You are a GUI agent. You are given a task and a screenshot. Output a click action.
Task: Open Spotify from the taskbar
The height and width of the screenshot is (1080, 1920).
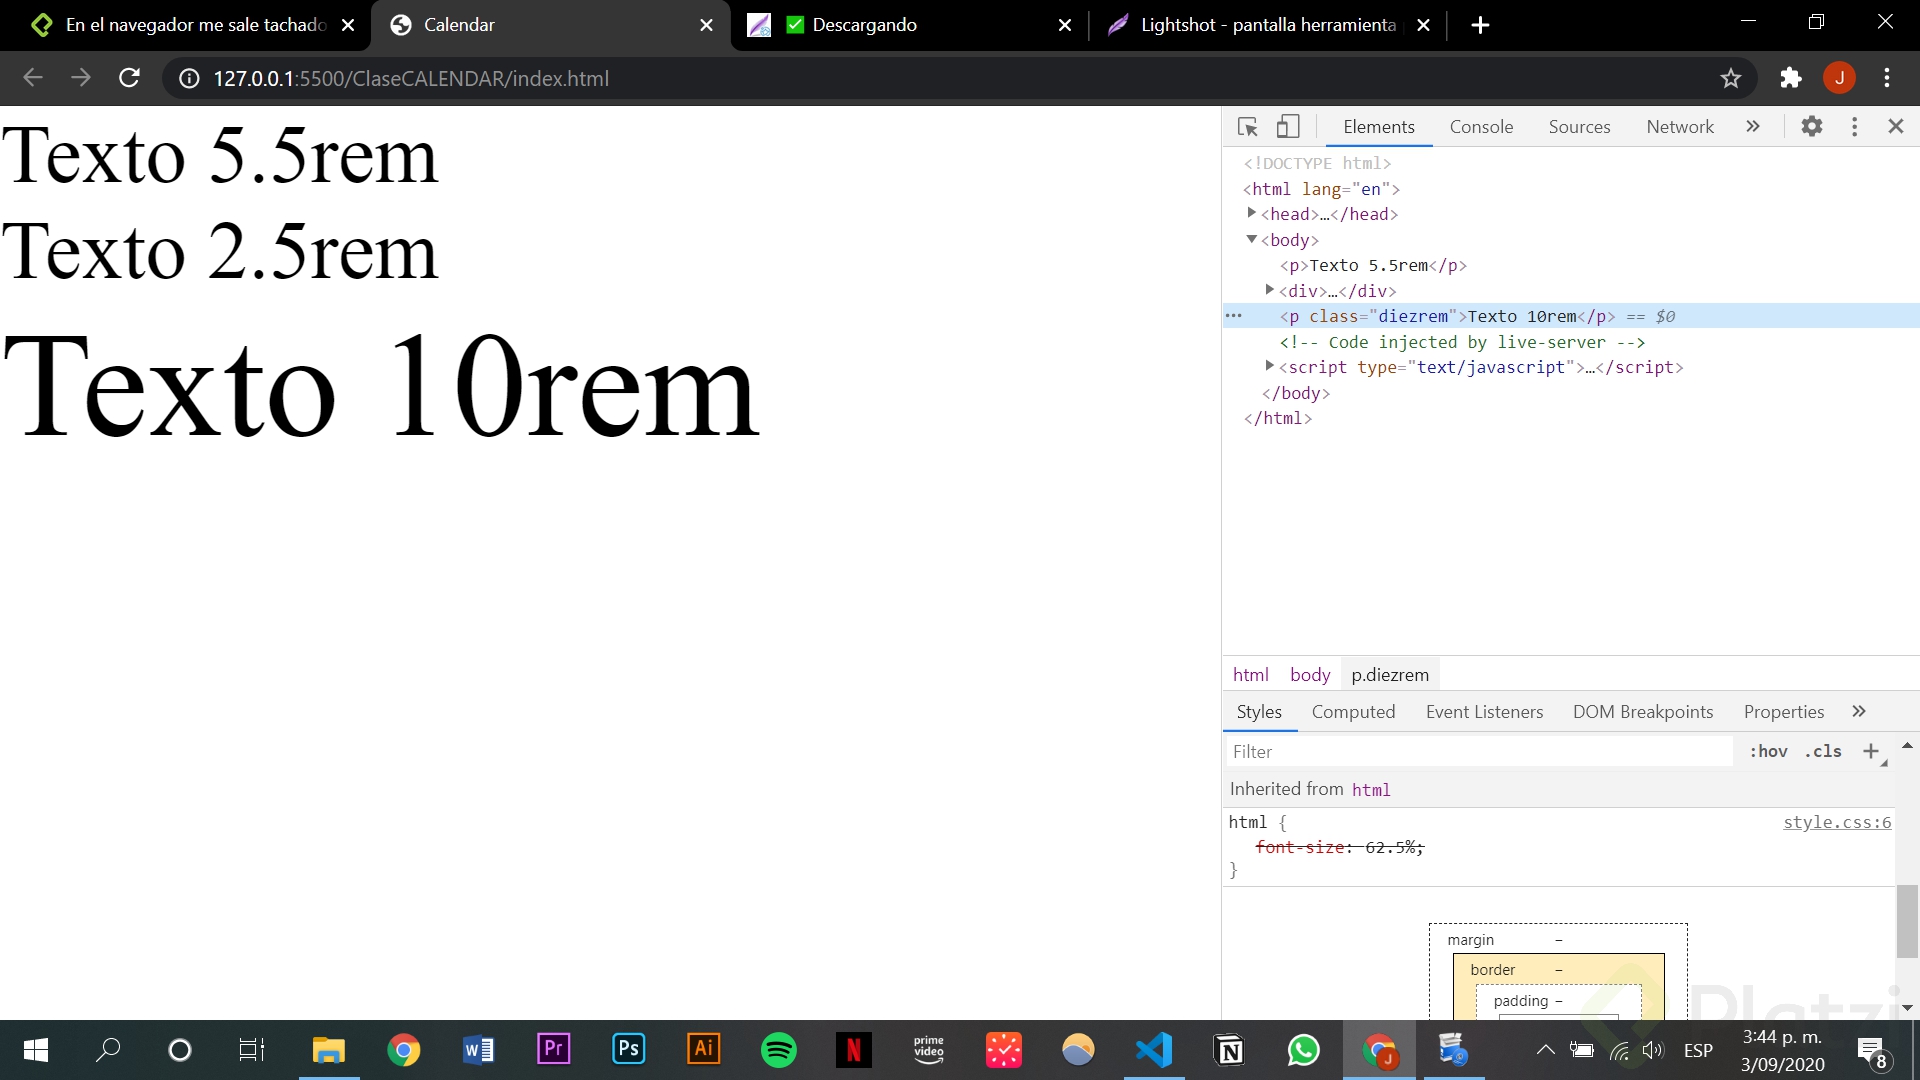778,1050
